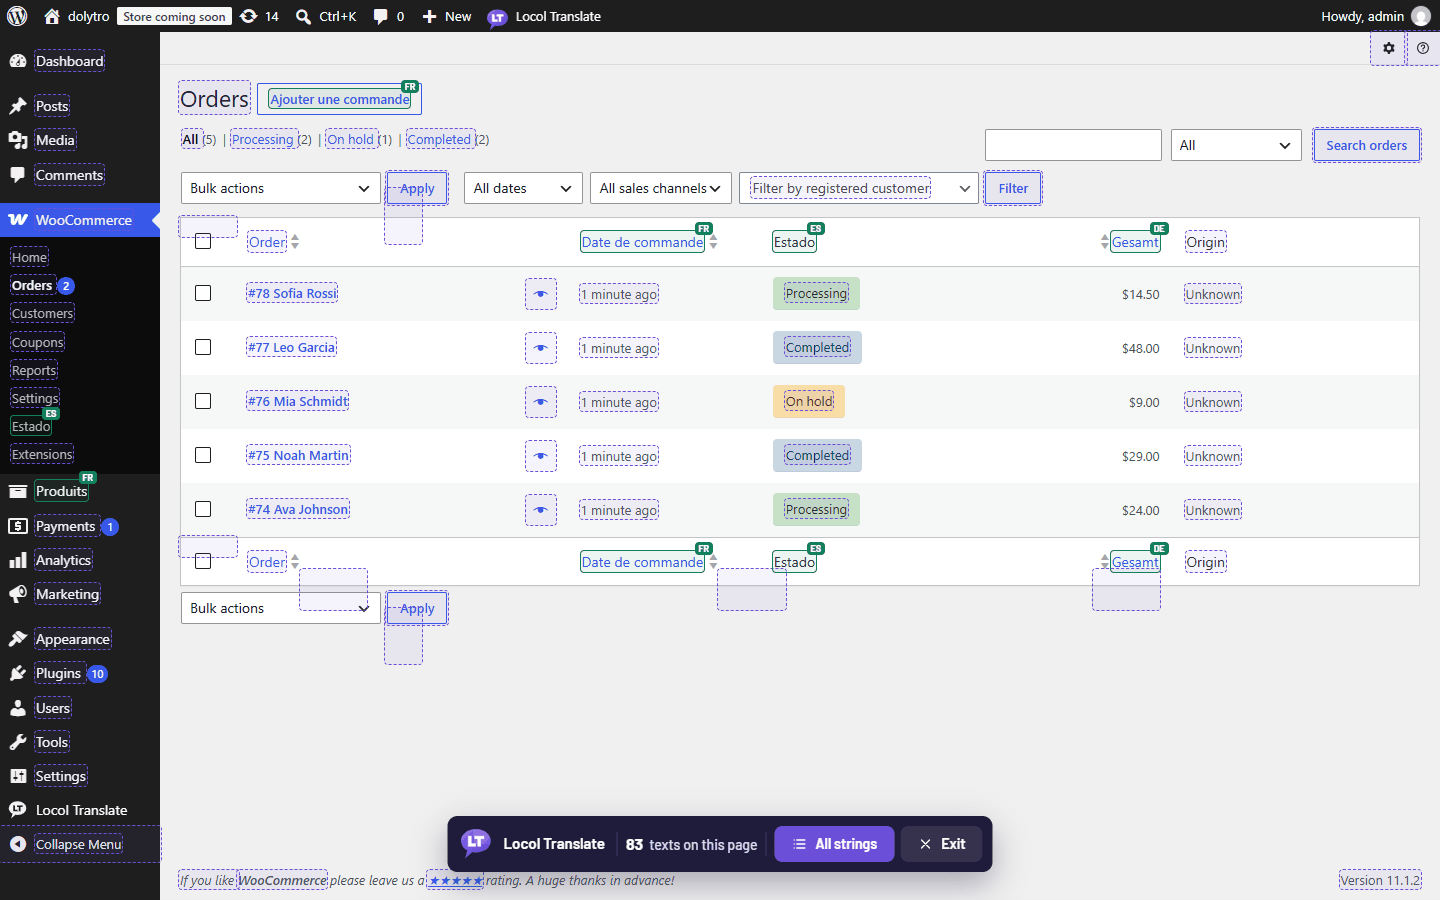Image resolution: width=1440 pixels, height=900 pixels.
Task: Click the admin user avatar
Action: pos(1421,16)
